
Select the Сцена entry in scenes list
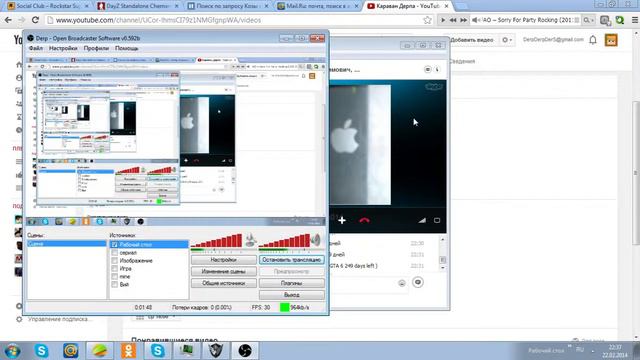pyautogui.click(x=67, y=244)
